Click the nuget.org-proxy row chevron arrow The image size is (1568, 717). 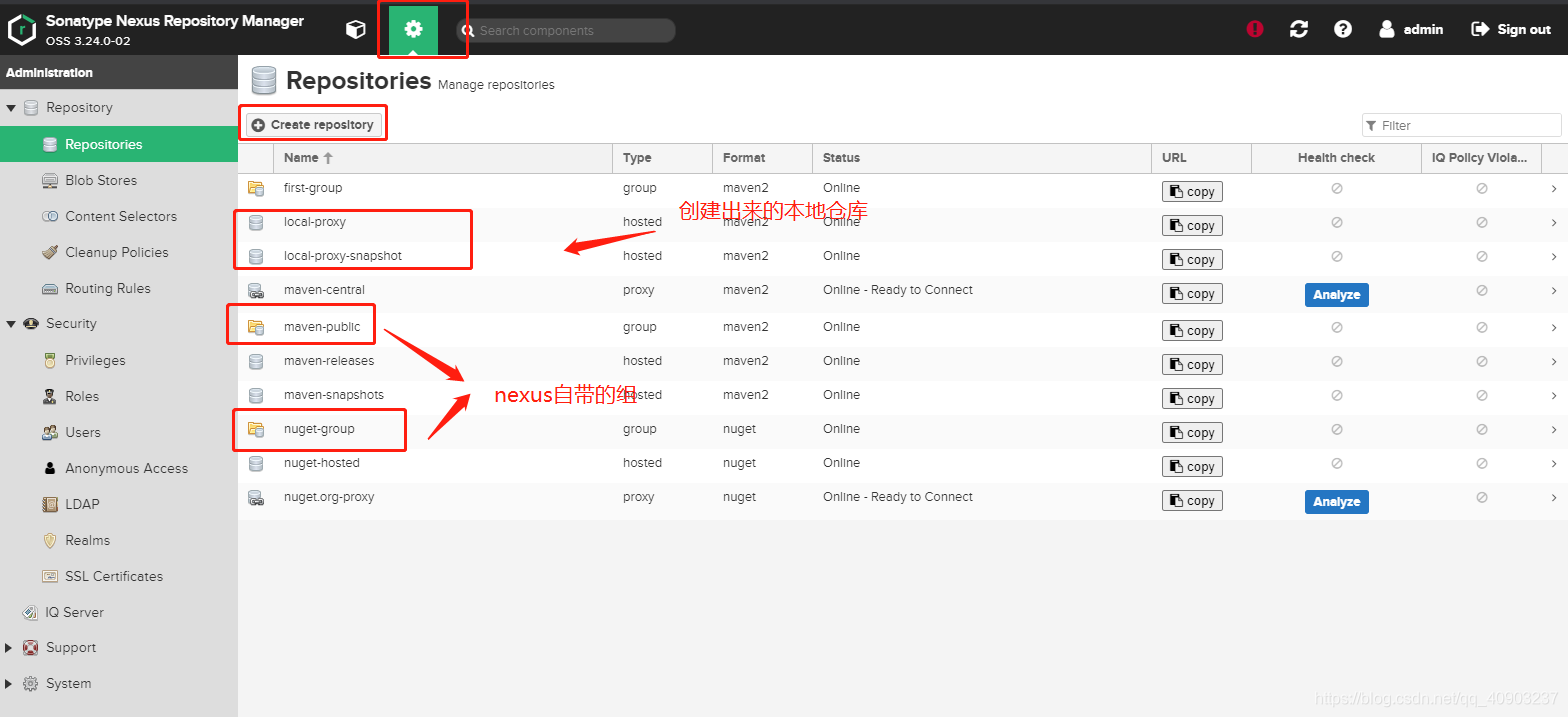(x=1554, y=497)
